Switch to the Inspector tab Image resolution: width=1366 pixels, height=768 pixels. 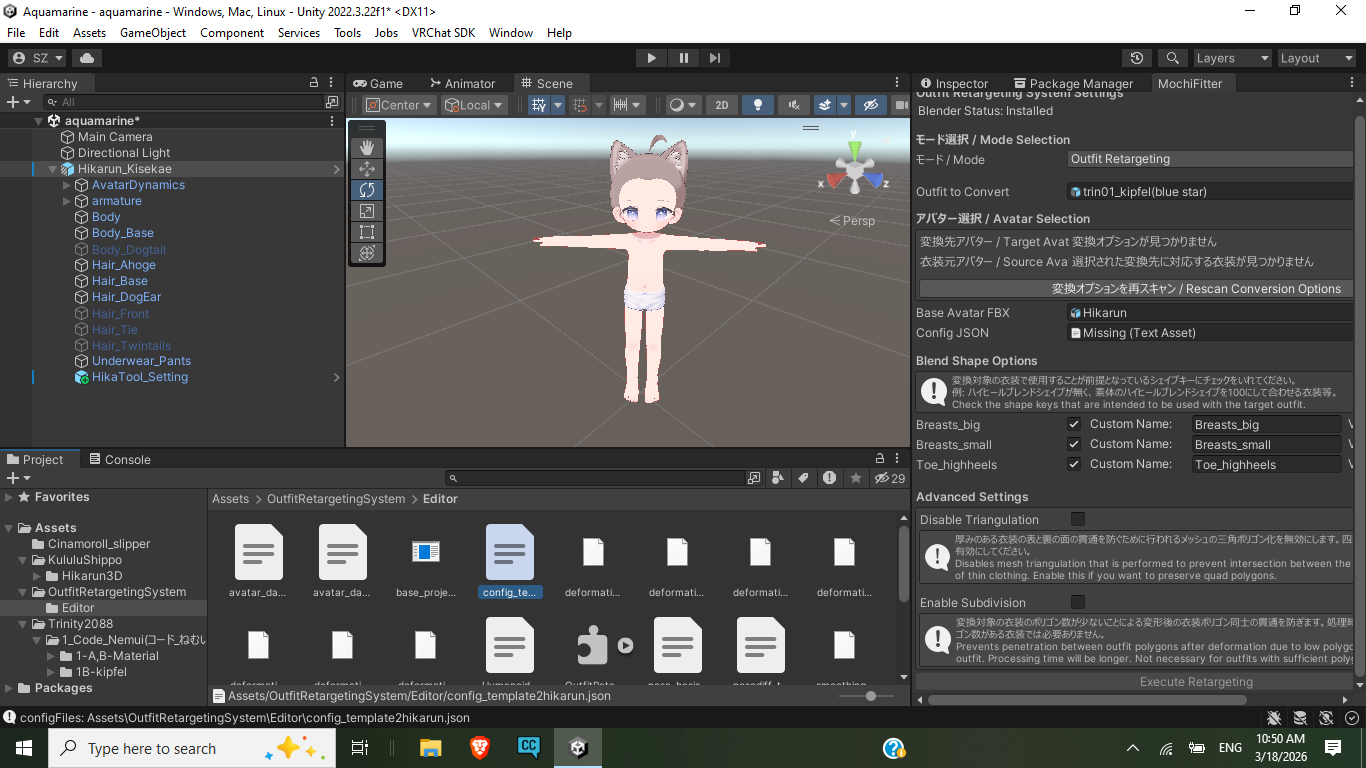(x=954, y=83)
